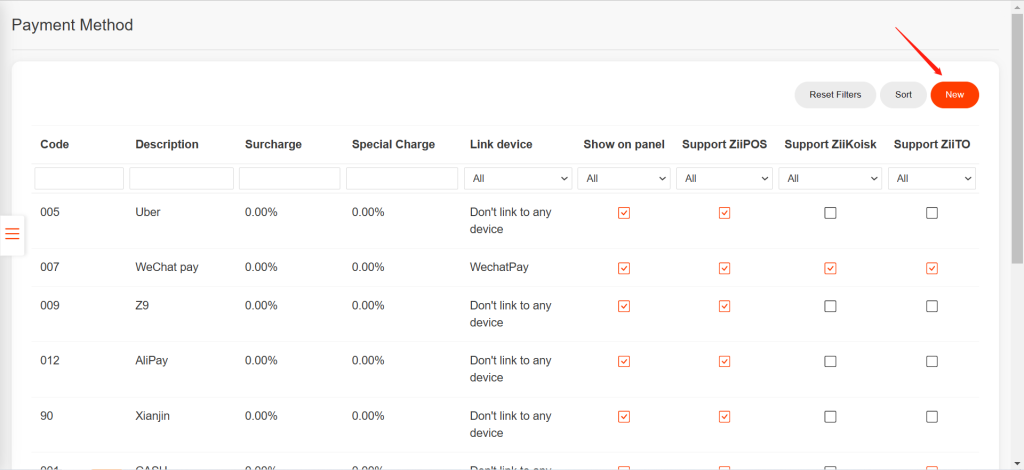Open the Support ZiiPOS filter dropdown
Image resolution: width=1024 pixels, height=470 pixels.
click(x=725, y=178)
